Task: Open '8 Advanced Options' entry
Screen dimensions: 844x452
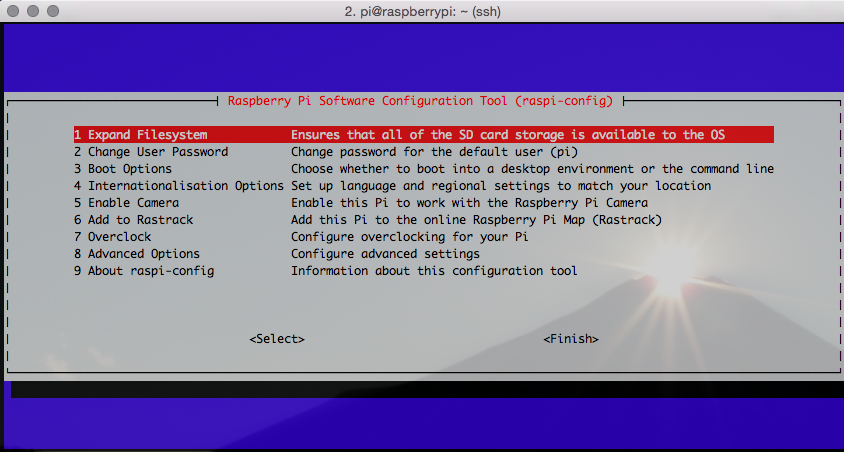Action: 137,254
